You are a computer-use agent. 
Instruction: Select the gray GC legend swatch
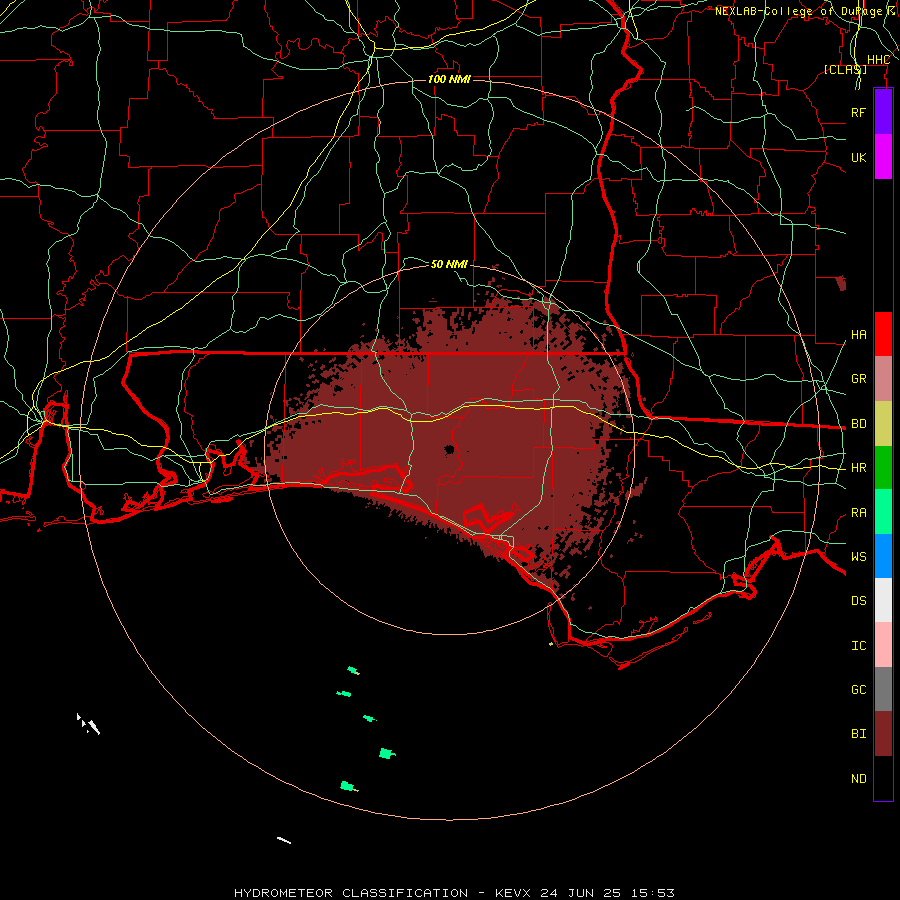coord(883,689)
